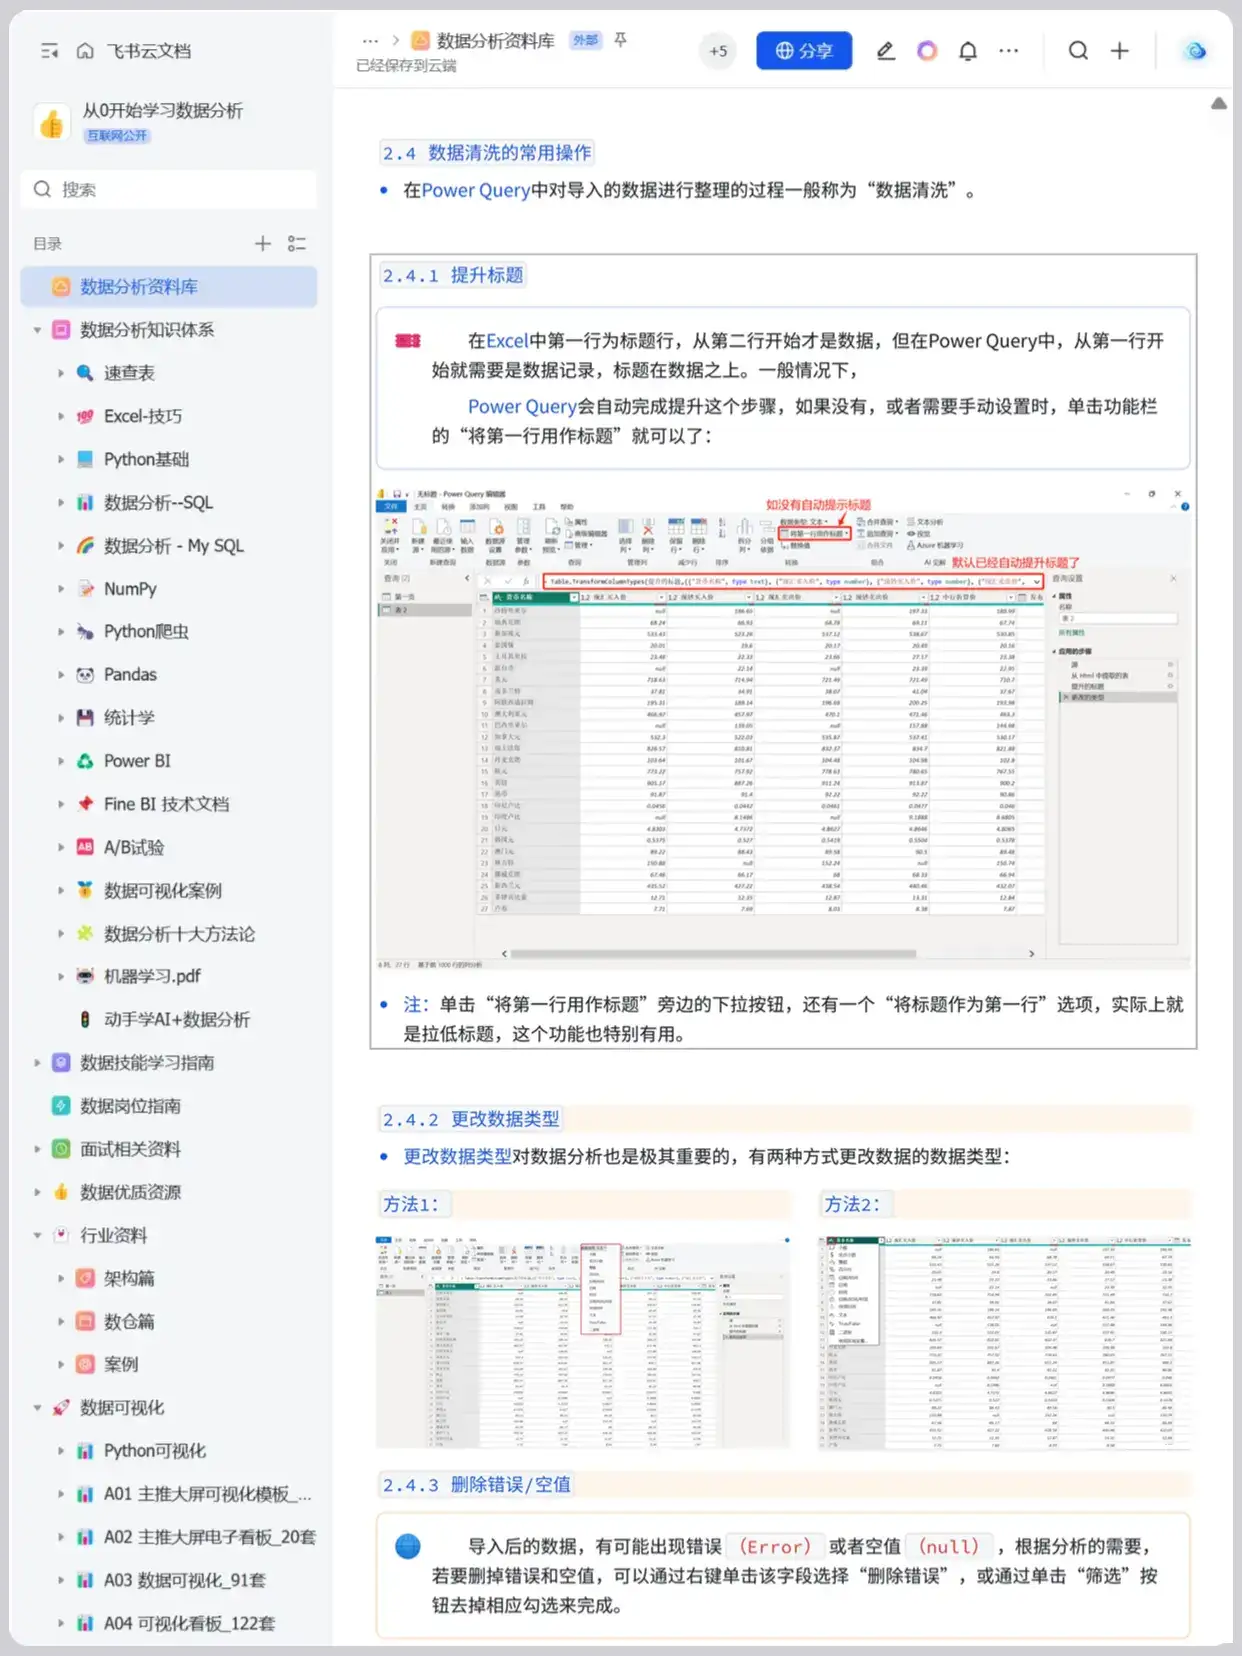This screenshot has height=1656, width=1242.
Task: Open 数据分析十大方法论 page
Action: pos(179,933)
